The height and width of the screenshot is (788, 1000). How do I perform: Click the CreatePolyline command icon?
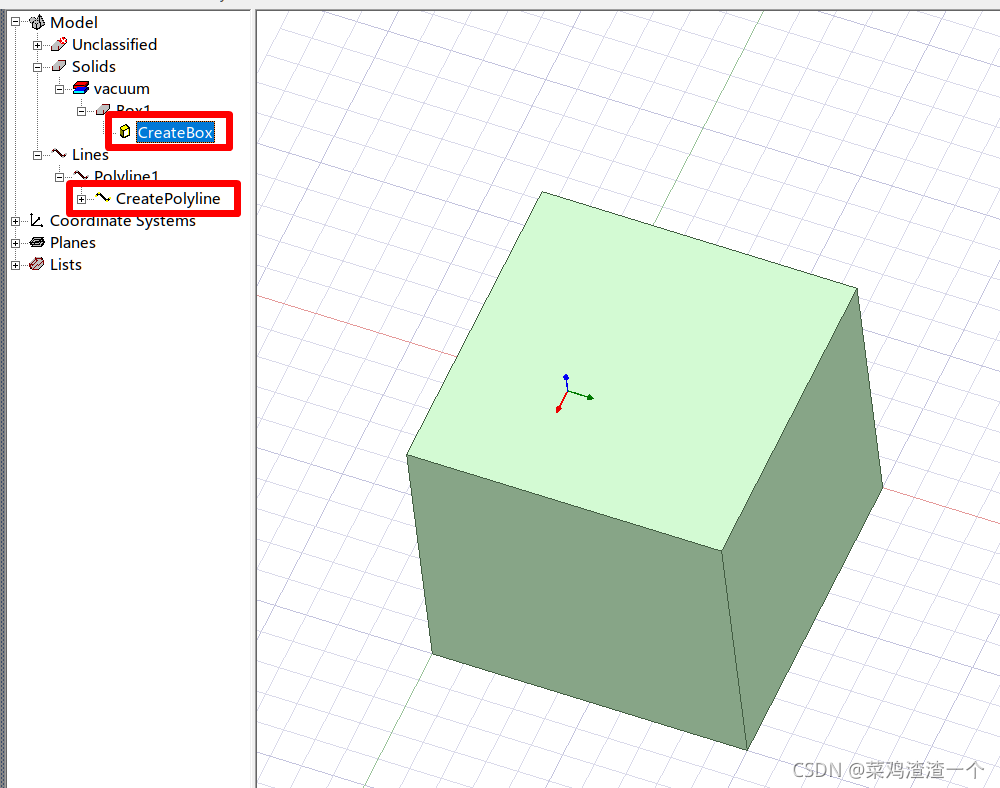click(103, 198)
